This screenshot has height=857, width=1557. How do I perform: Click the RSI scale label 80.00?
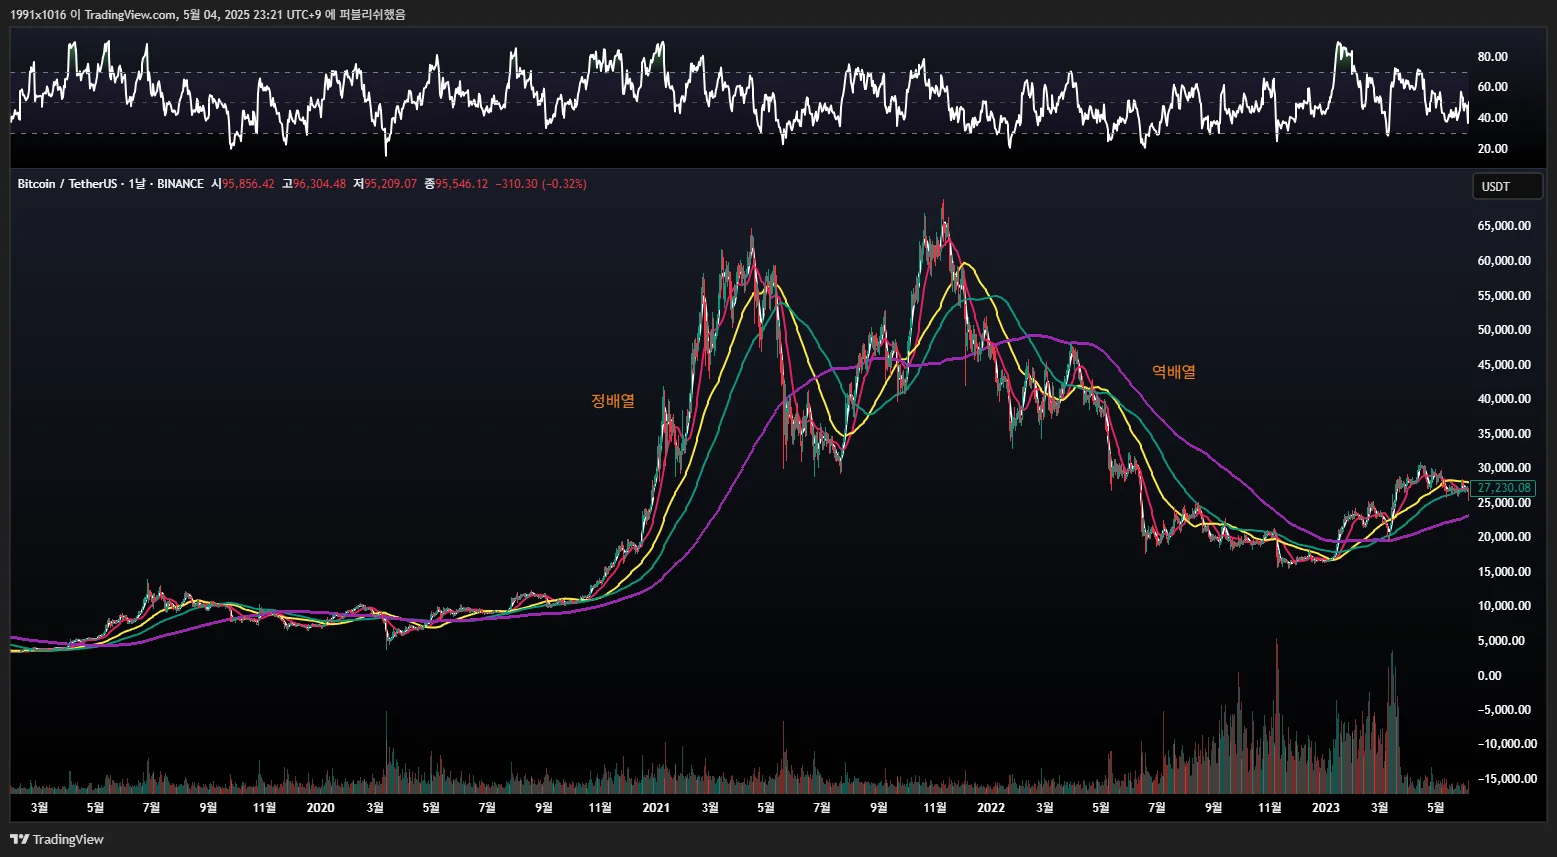pyautogui.click(x=1493, y=57)
